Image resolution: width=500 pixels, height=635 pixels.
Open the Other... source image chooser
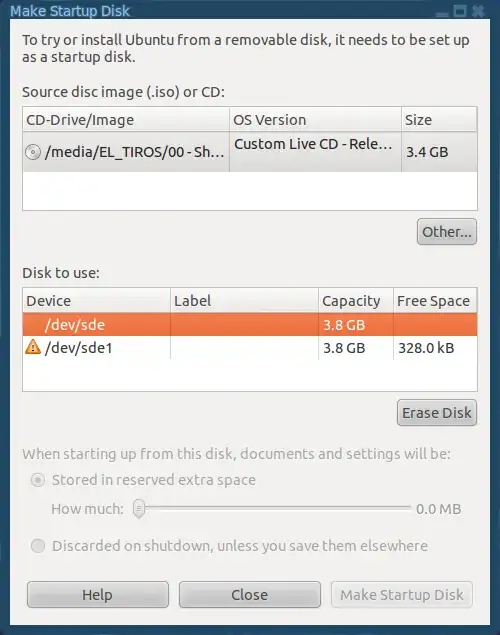447,232
